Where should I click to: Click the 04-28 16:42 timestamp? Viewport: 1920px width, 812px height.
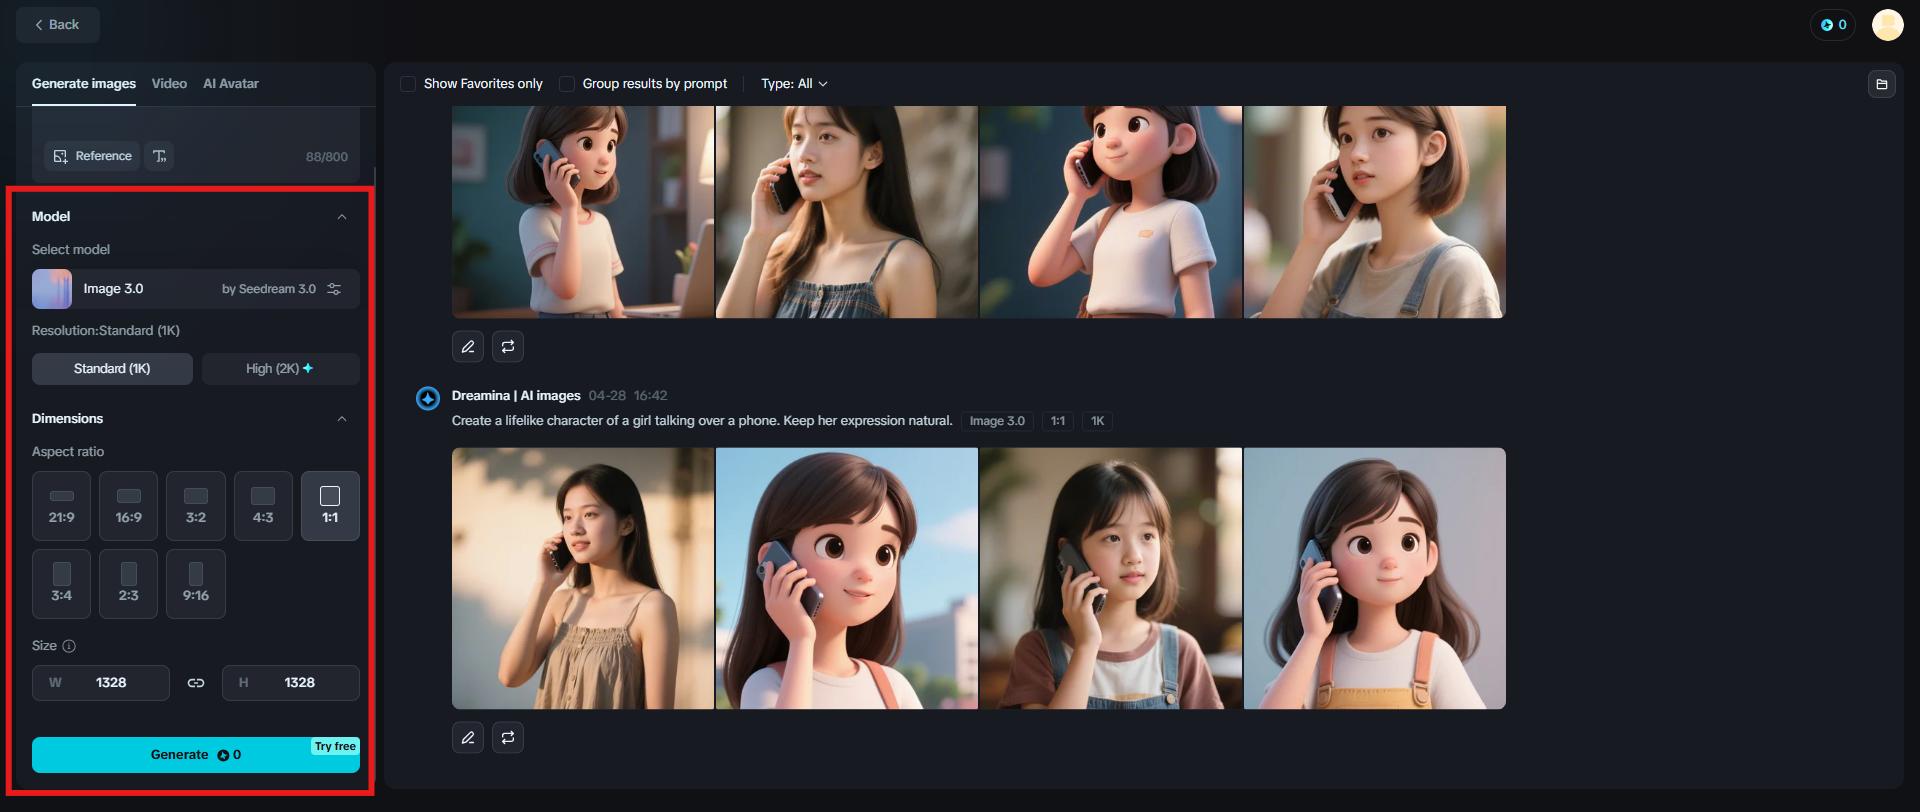click(628, 396)
